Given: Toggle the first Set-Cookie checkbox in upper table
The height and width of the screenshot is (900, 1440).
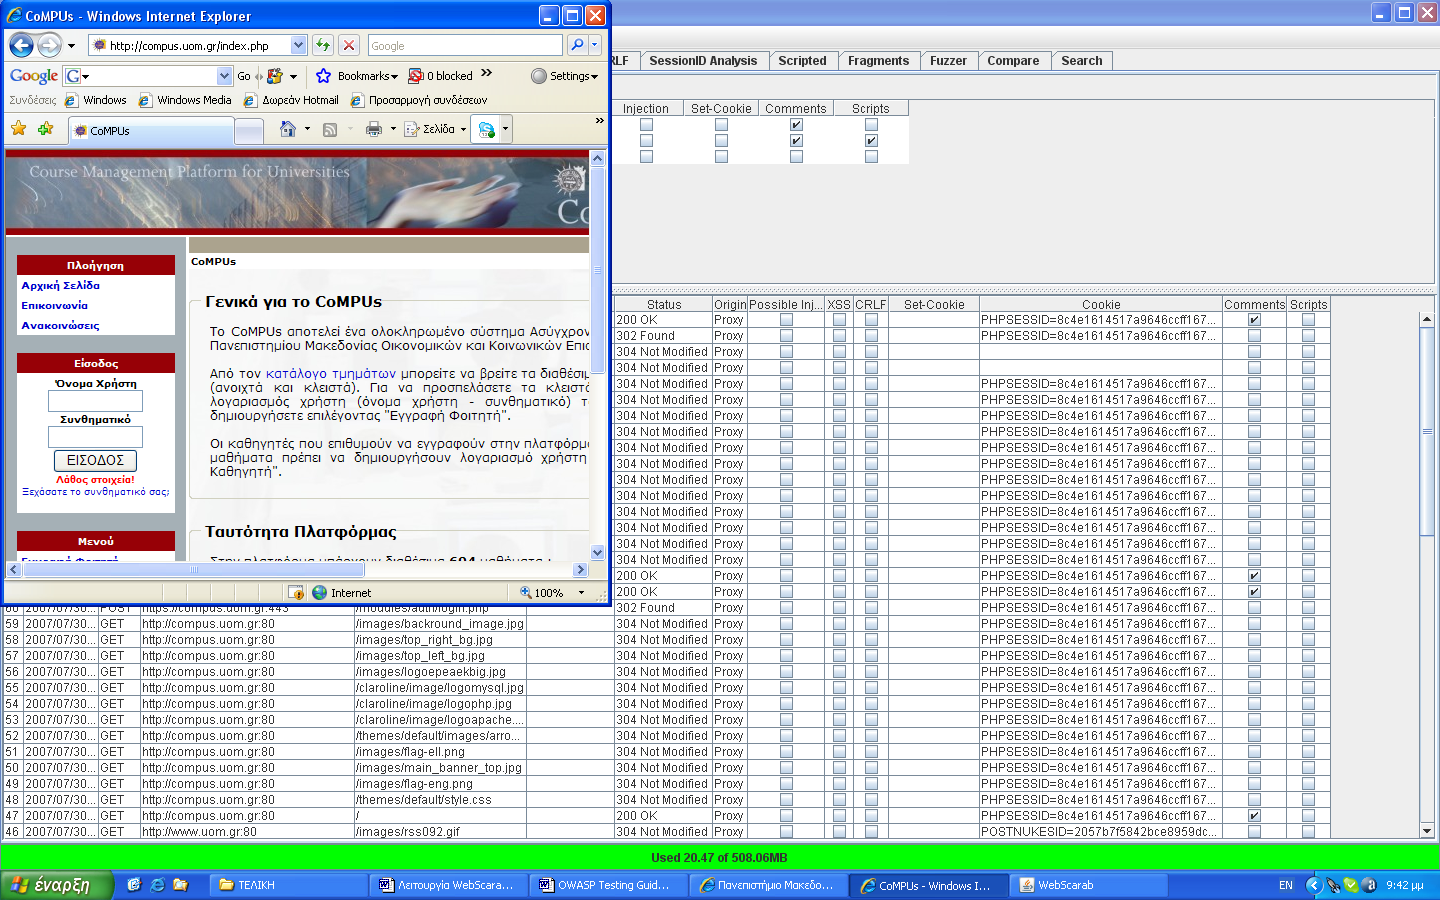Looking at the screenshot, I should (x=721, y=125).
